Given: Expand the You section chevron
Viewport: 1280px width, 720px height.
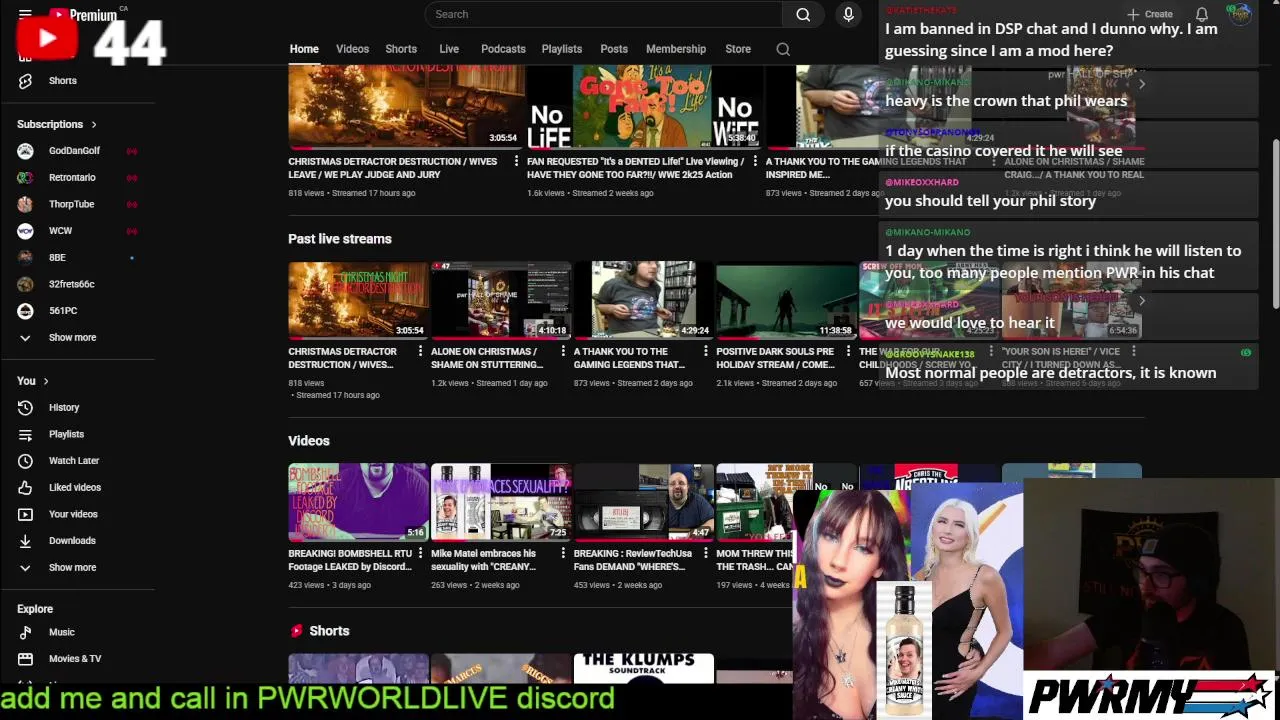Looking at the screenshot, I should click(45, 381).
